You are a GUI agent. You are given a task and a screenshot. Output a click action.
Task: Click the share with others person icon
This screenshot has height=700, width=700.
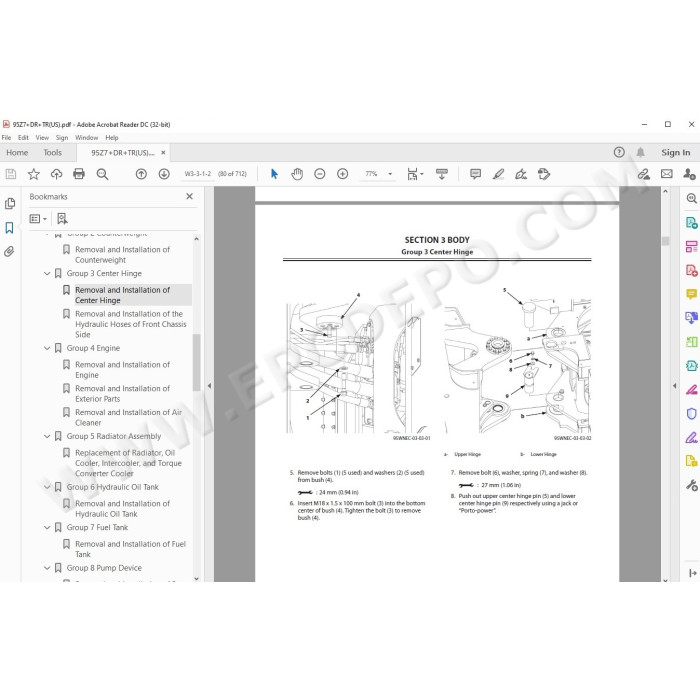coord(689,174)
